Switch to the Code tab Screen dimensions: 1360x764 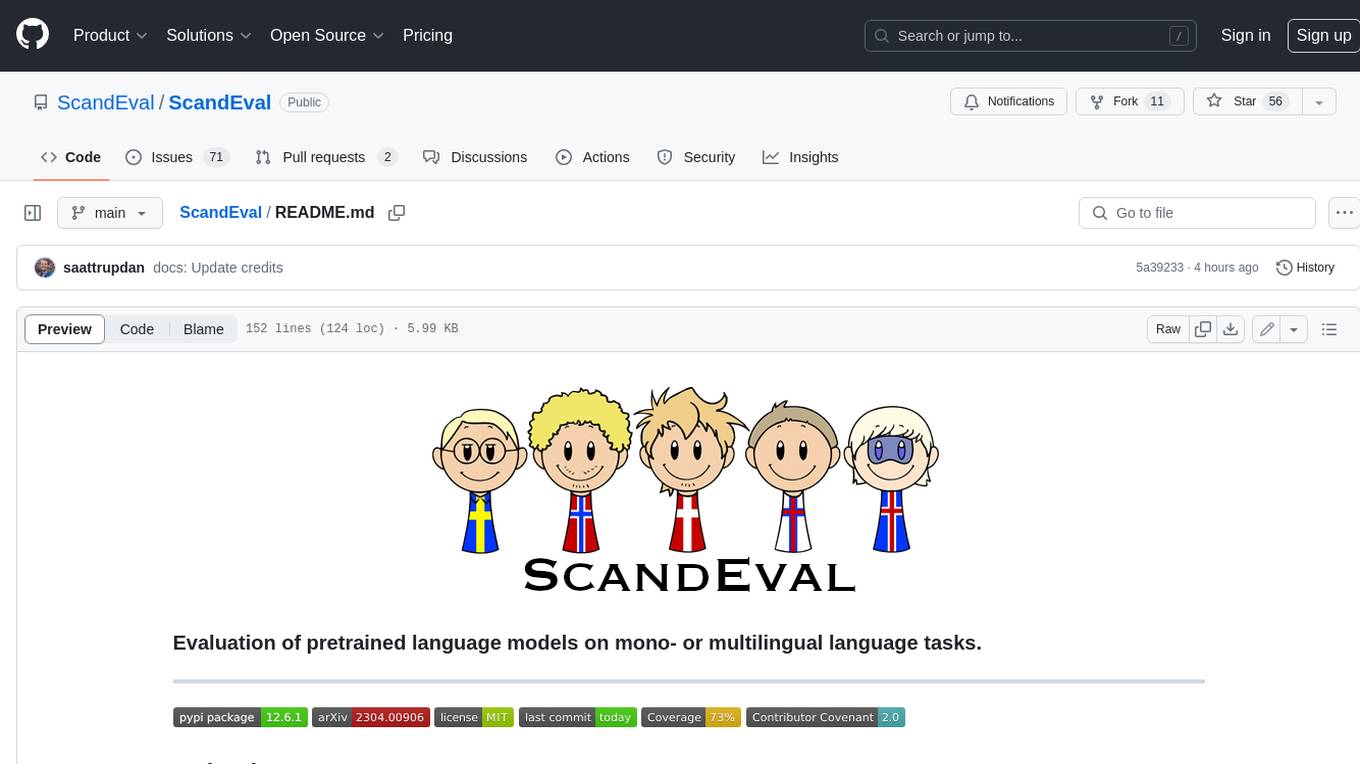71,157
